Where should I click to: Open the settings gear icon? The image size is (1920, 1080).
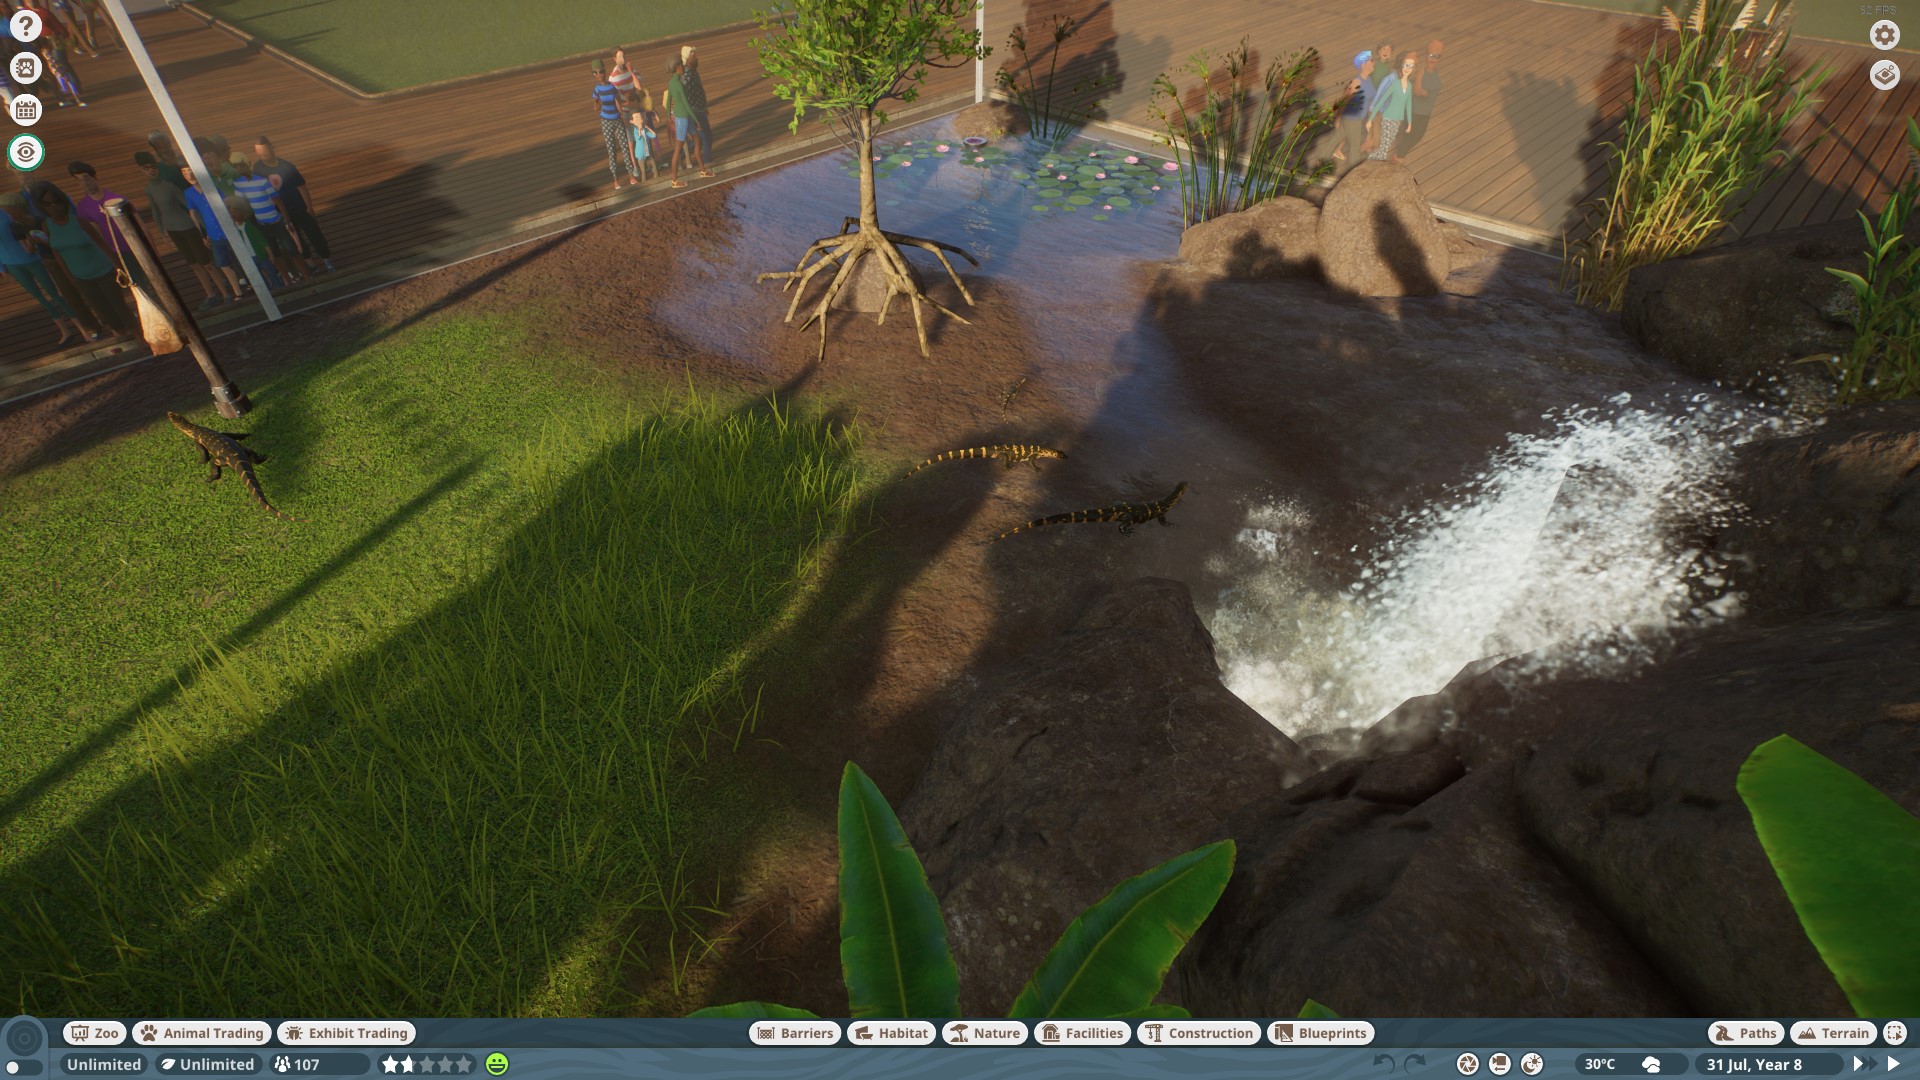[x=1885, y=35]
